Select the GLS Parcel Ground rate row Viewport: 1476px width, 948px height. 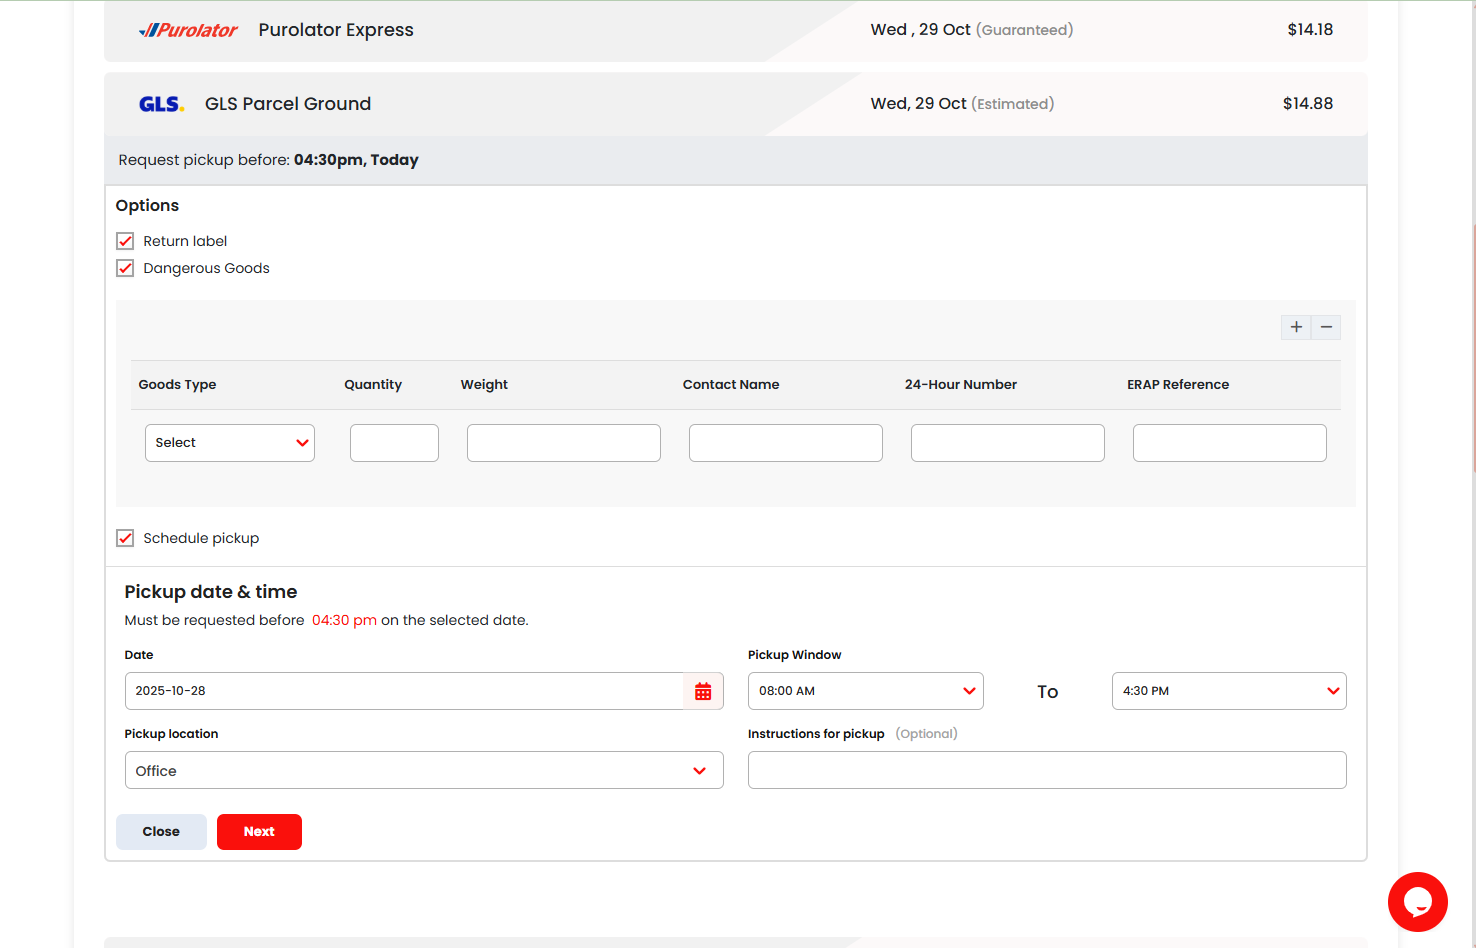pos(600,103)
